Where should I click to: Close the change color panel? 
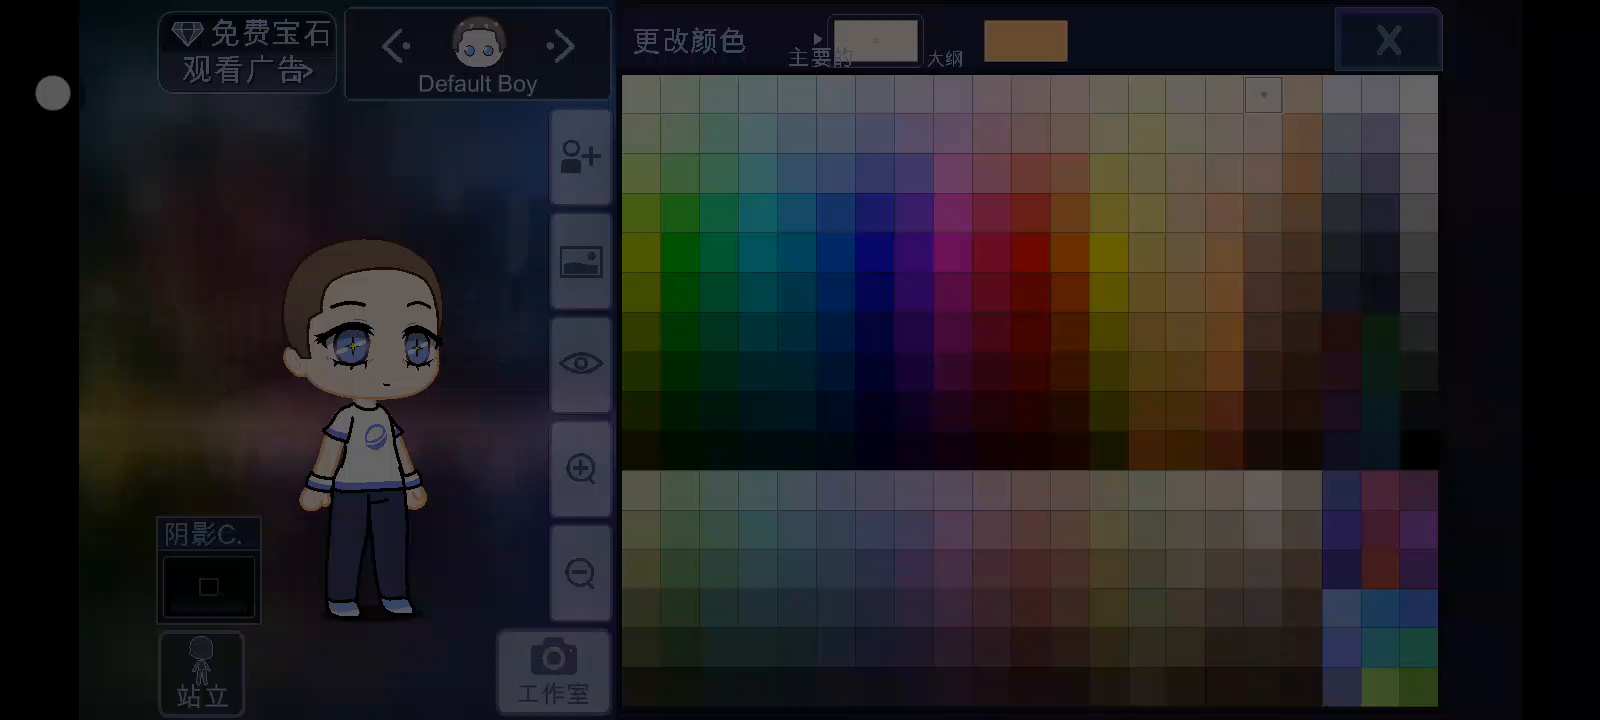pyautogui.click(x=1388, y=41)
